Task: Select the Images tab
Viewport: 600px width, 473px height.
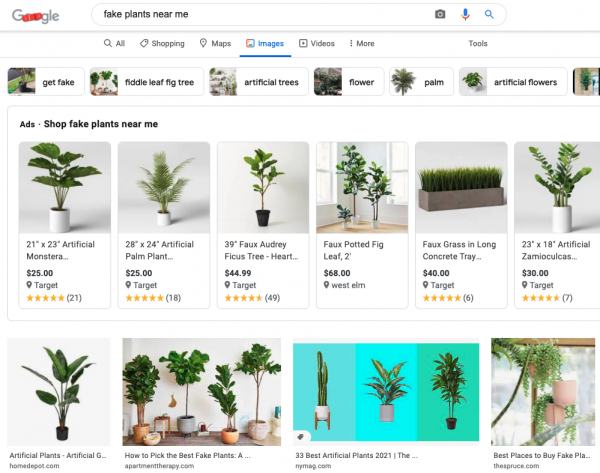Action: pos(265,43)
